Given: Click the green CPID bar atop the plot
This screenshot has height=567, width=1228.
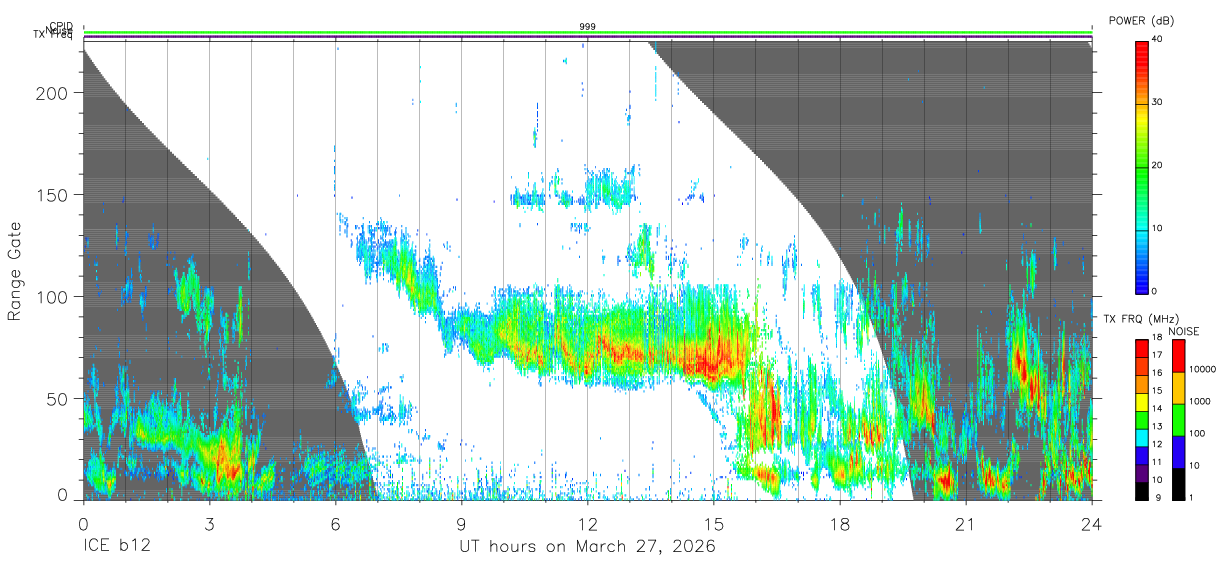Looking at the screenshot, I should tap(588, 32).
